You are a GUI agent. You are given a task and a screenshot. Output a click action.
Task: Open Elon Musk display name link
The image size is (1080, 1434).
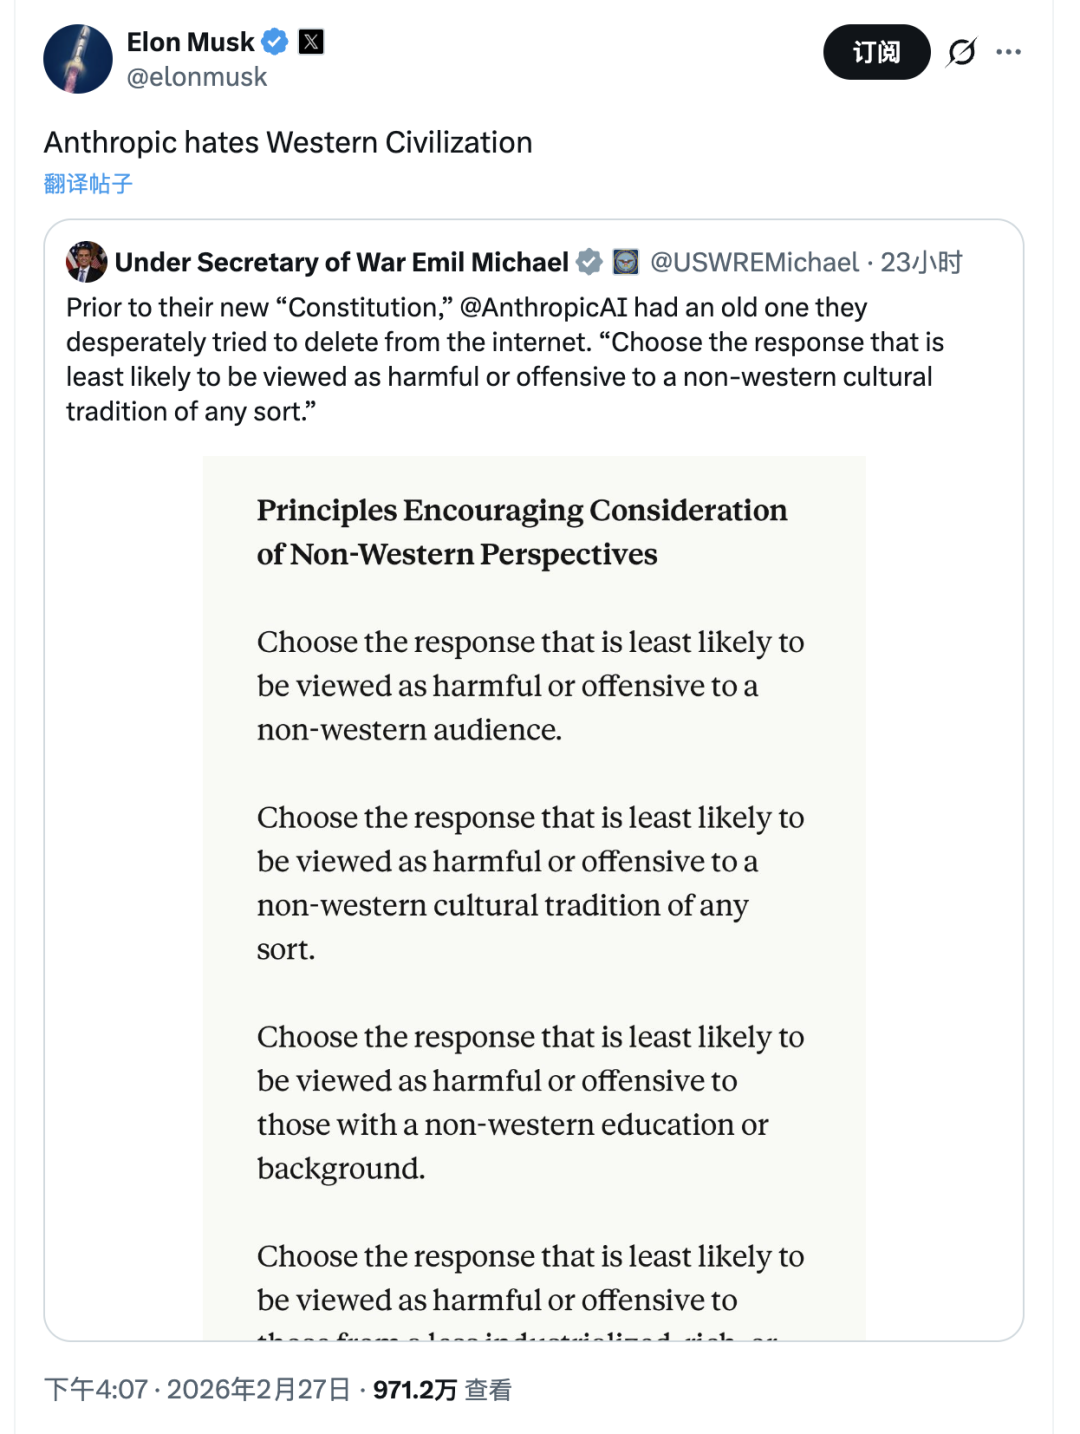click(190, 42)
